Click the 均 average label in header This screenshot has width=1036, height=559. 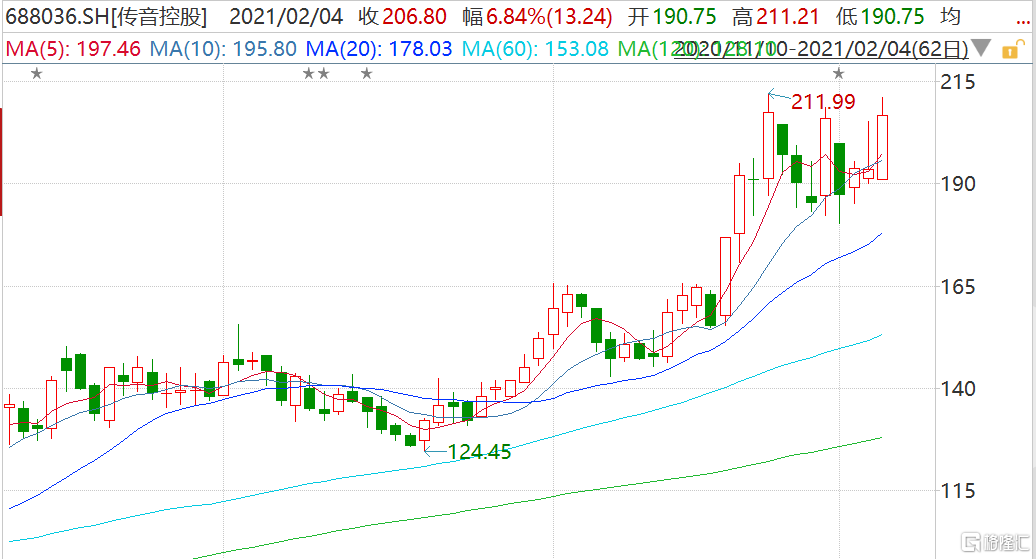click(x=950, y=17)
